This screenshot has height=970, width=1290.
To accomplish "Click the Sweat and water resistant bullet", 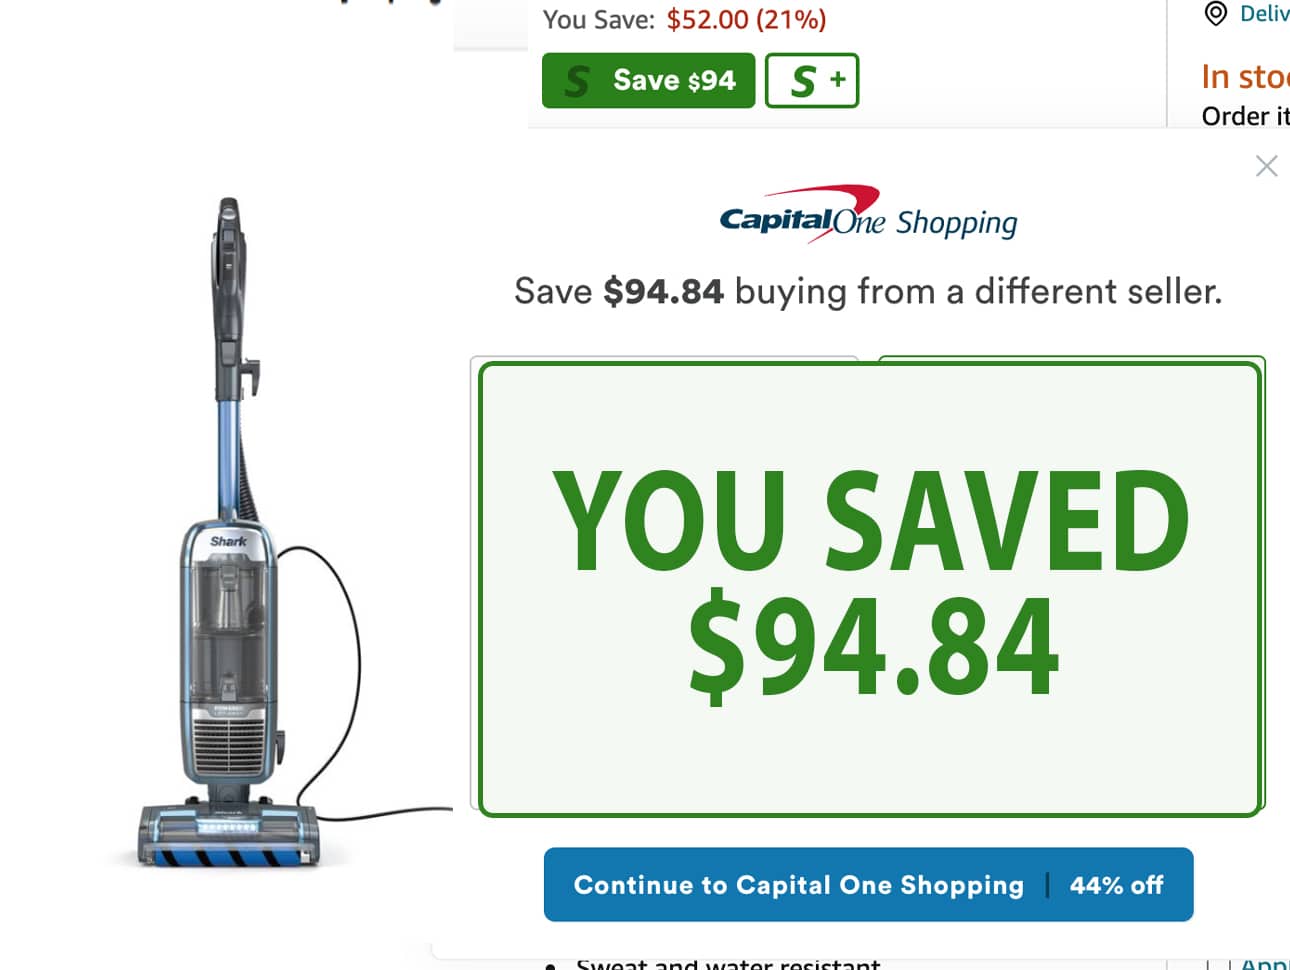I will [x=728, y=964].
